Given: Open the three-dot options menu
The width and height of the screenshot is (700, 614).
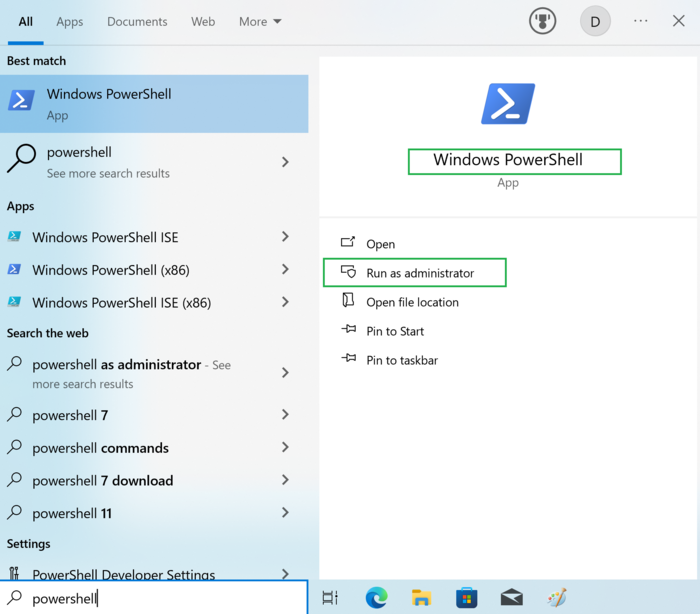Looking at the screenshot, I should pos(640,21).
